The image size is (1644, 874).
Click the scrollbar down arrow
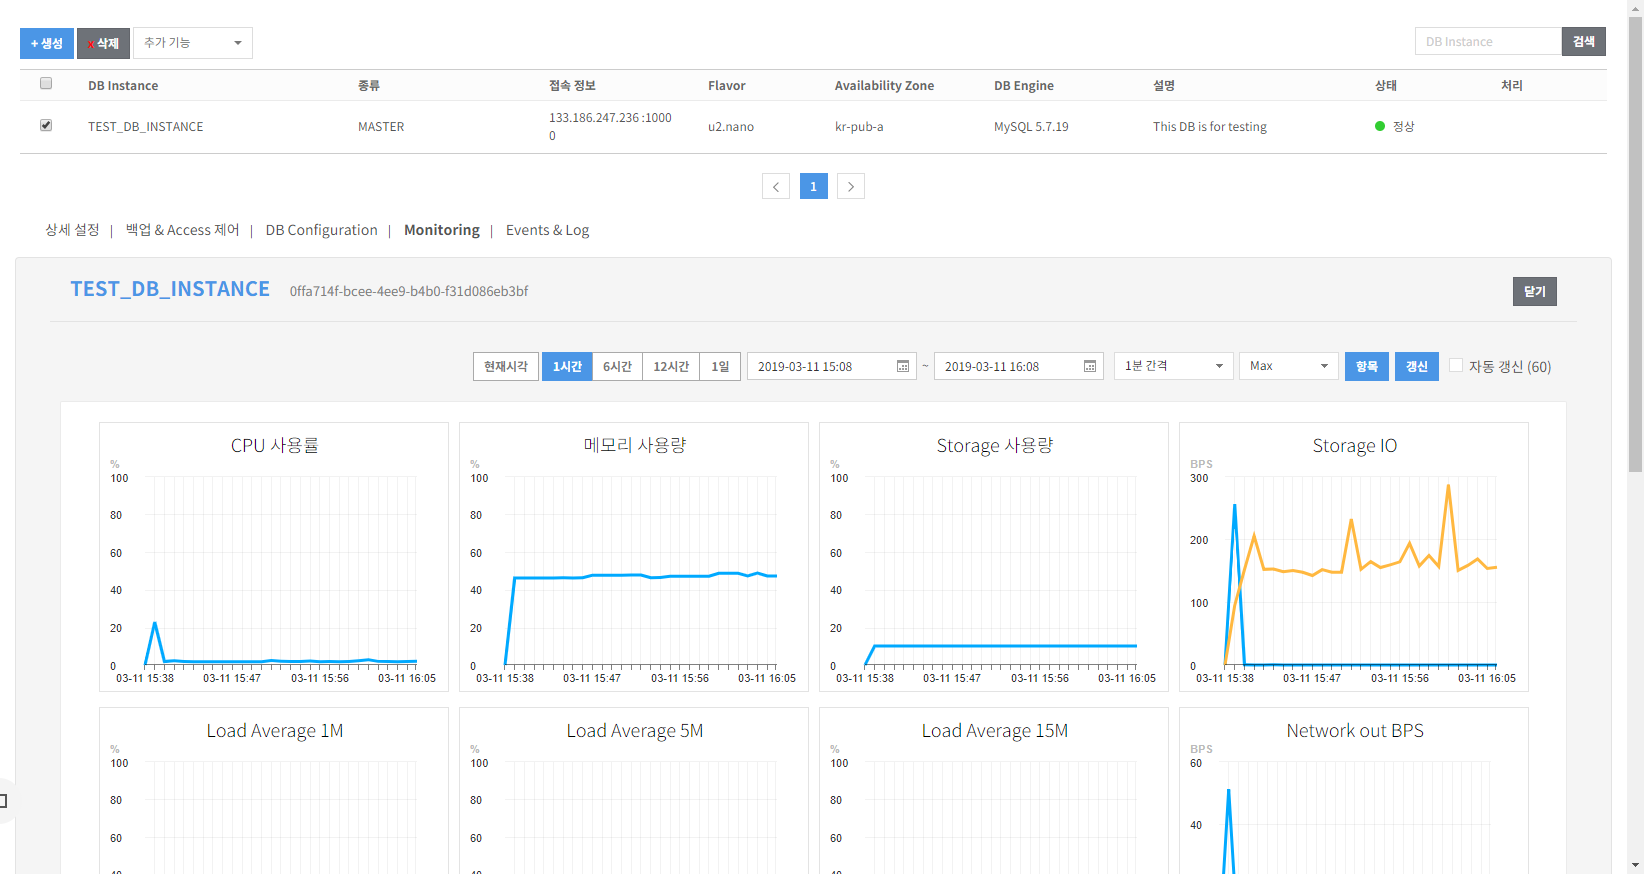(1635, 865)
